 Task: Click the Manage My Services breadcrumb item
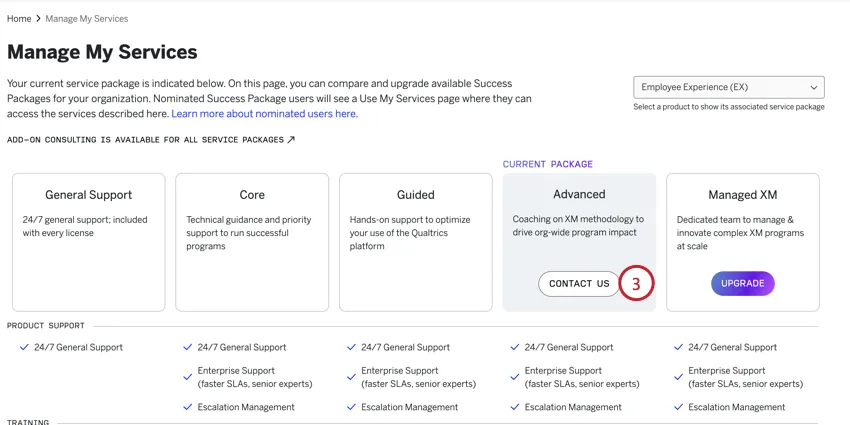pyautogui.click(x=87, y=19)
